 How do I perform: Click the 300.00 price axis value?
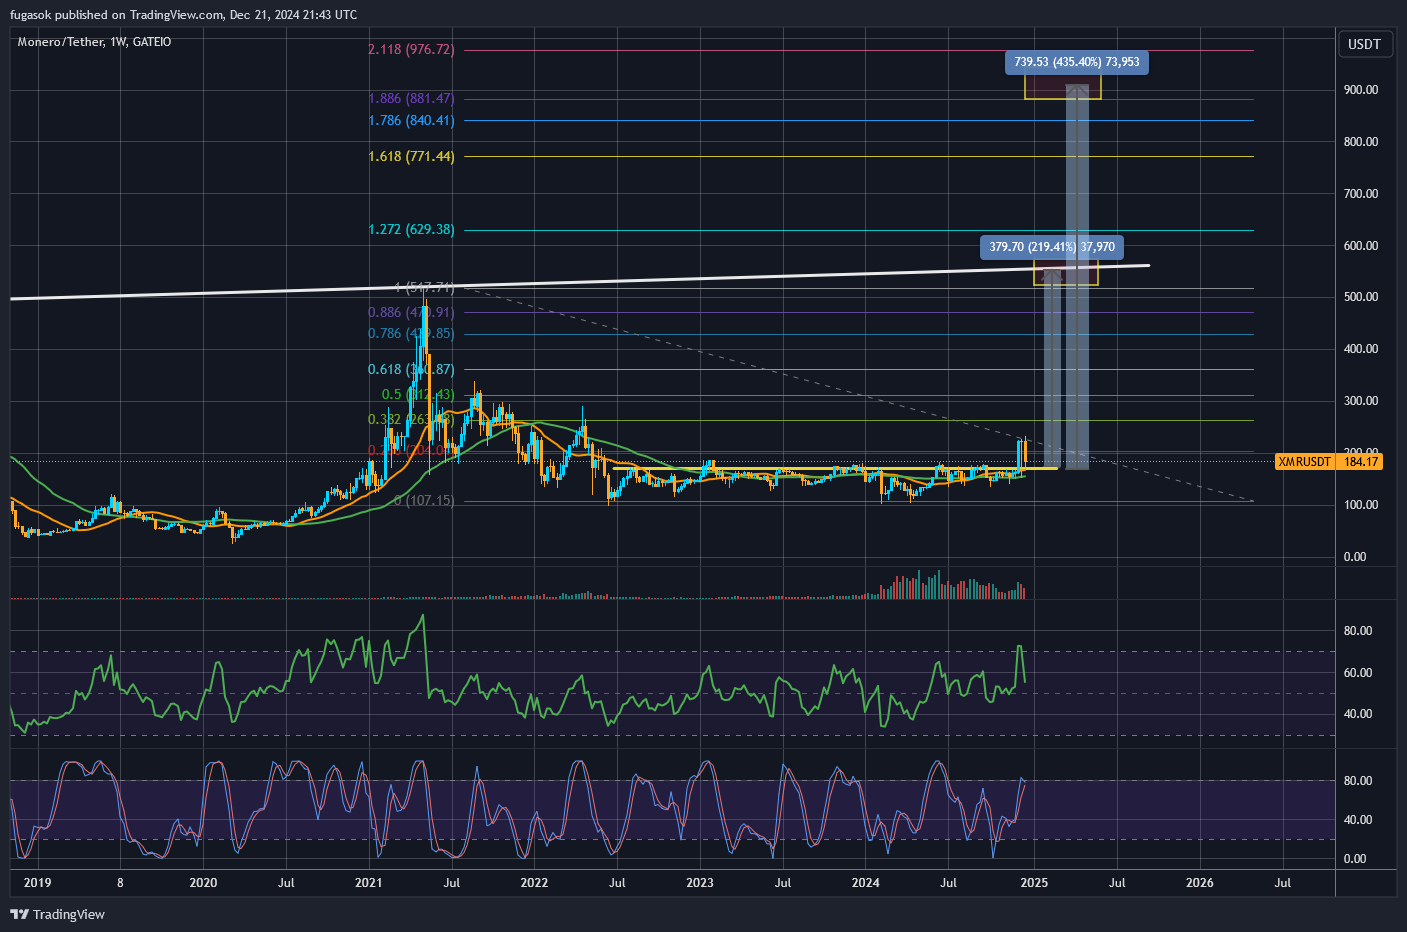point(1361,401)
